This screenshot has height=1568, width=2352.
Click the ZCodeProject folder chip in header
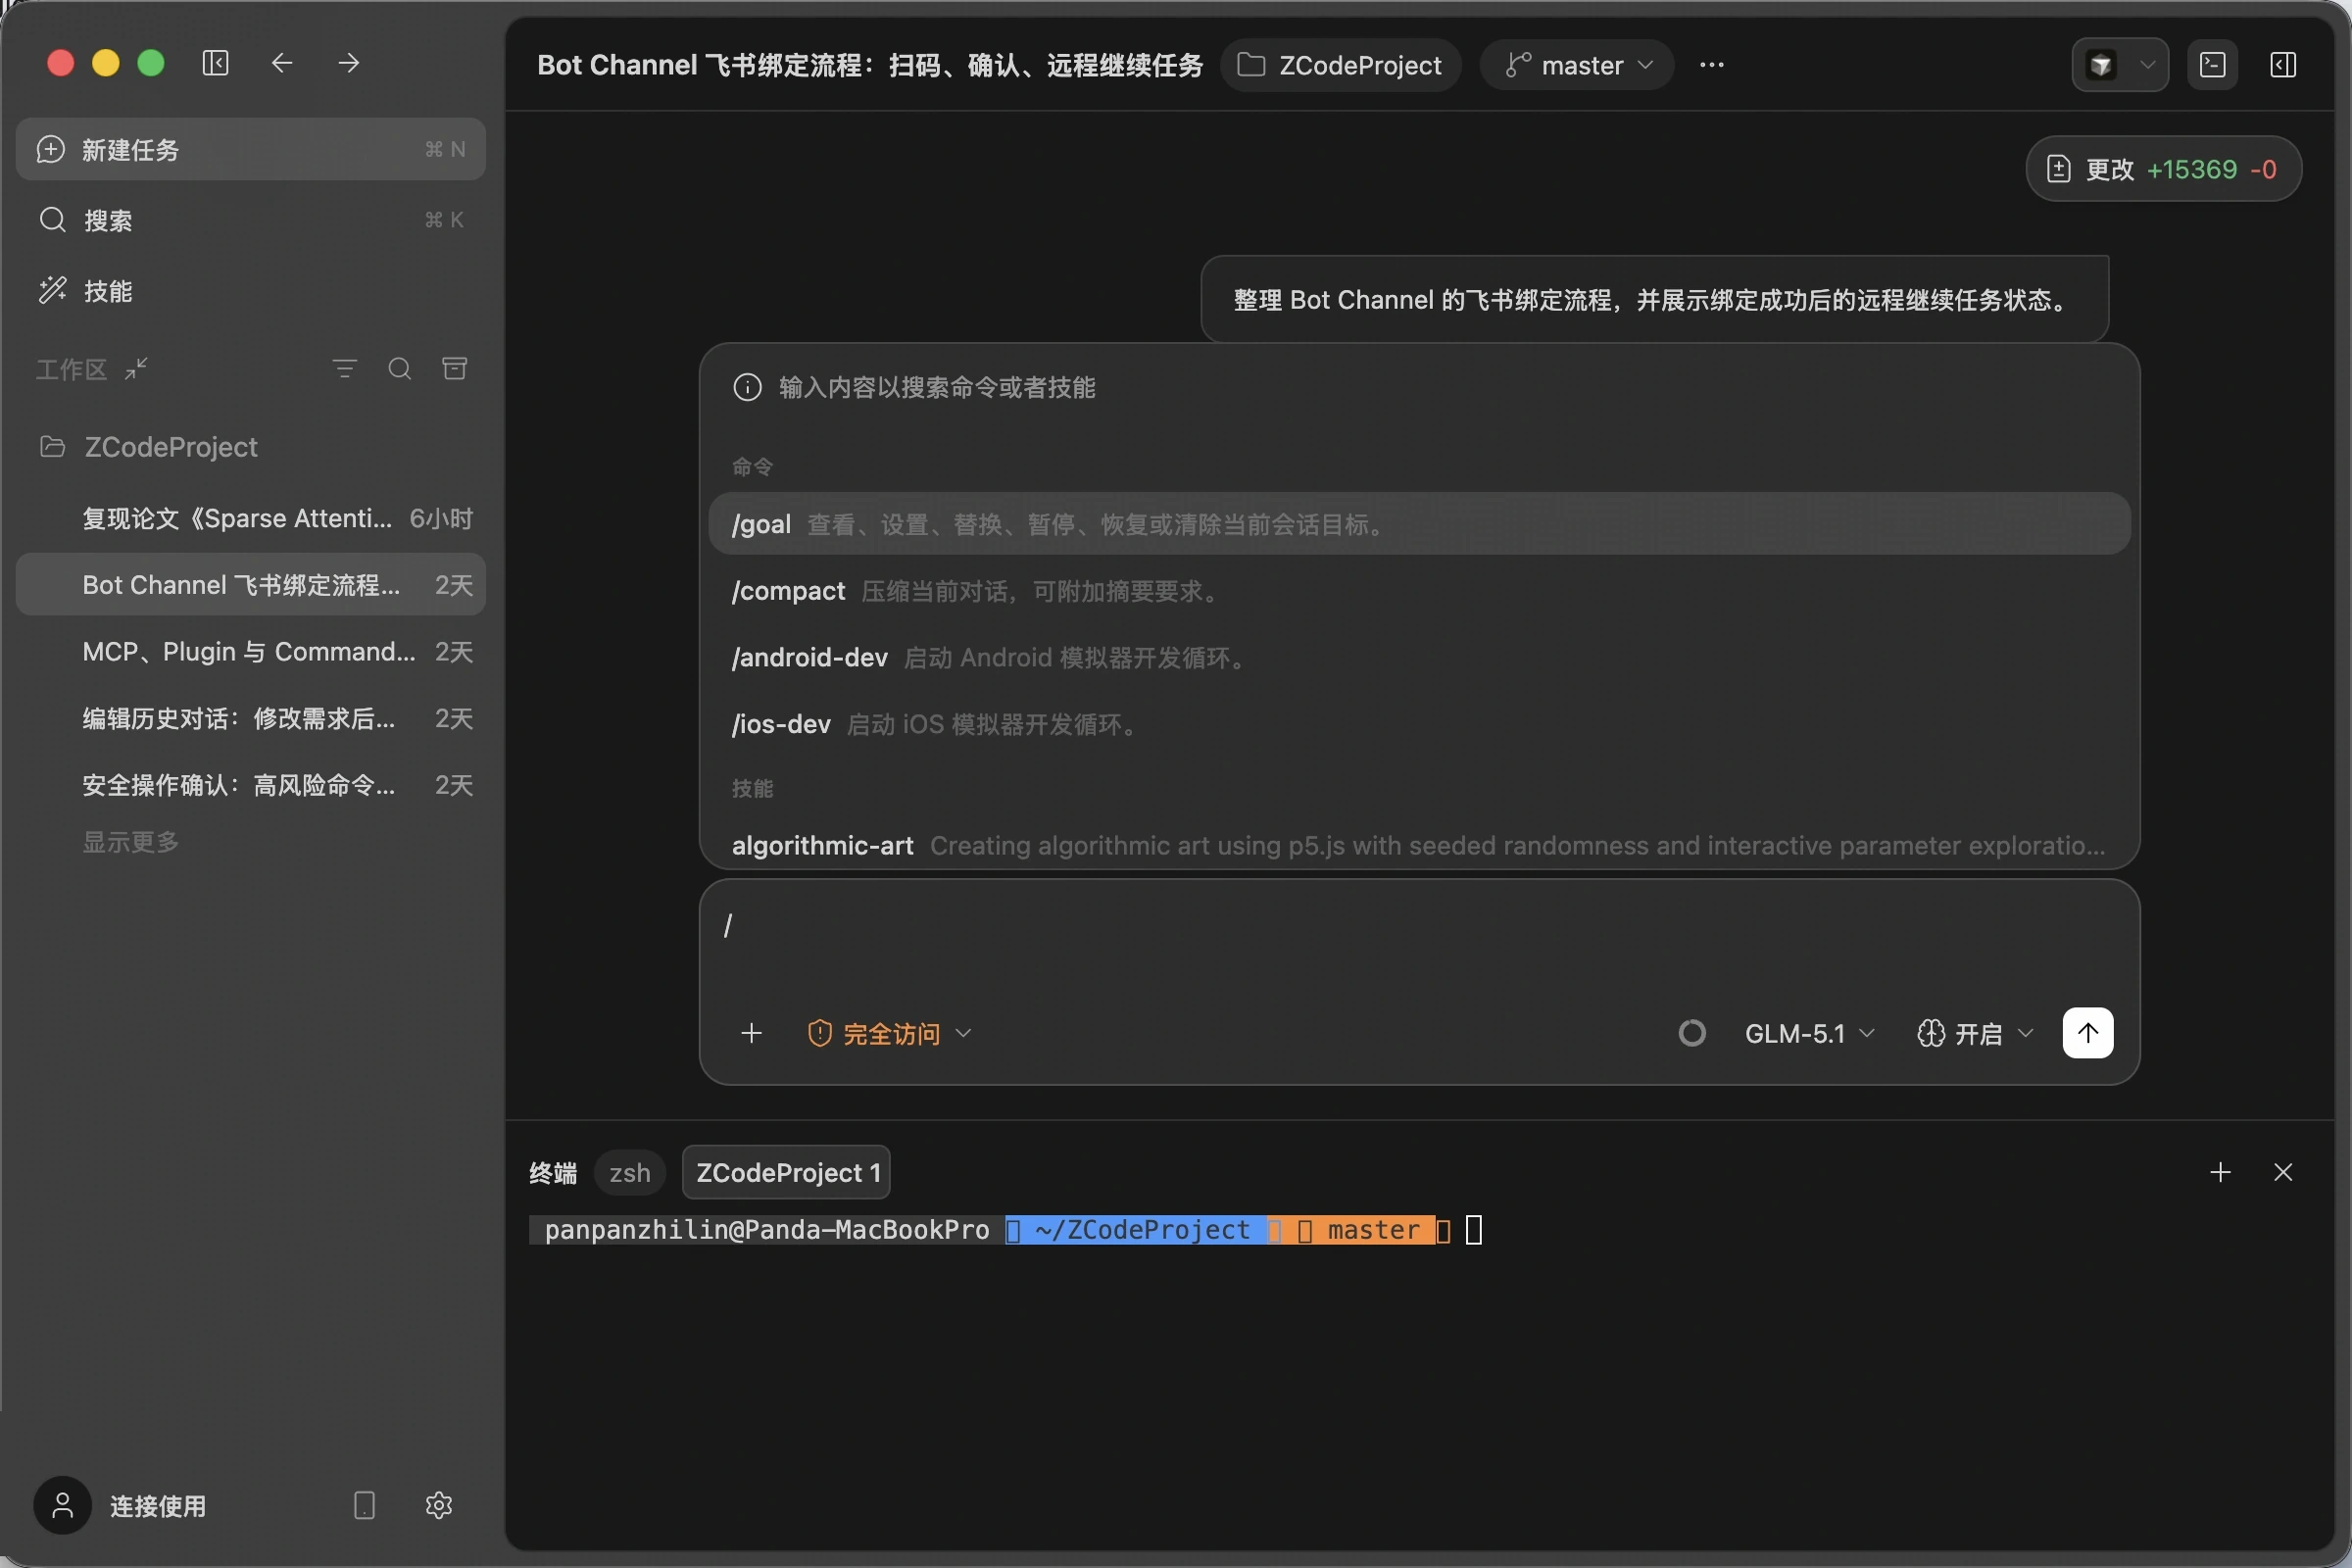point(1340,65)
